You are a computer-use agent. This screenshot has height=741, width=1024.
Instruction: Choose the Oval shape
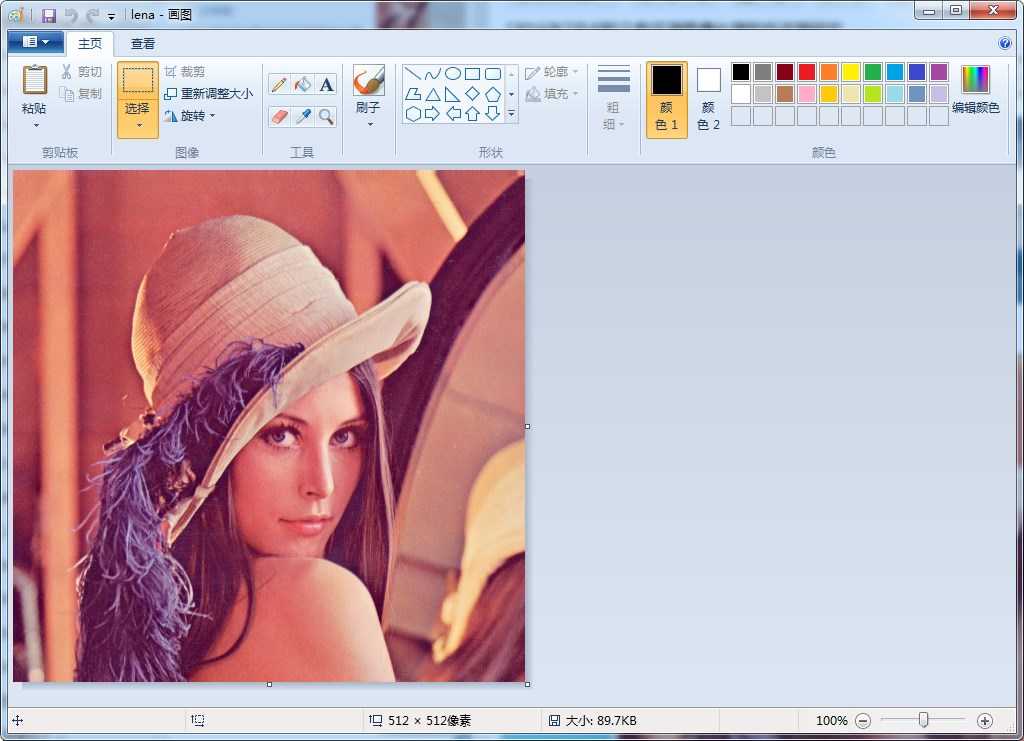(453, 73)
